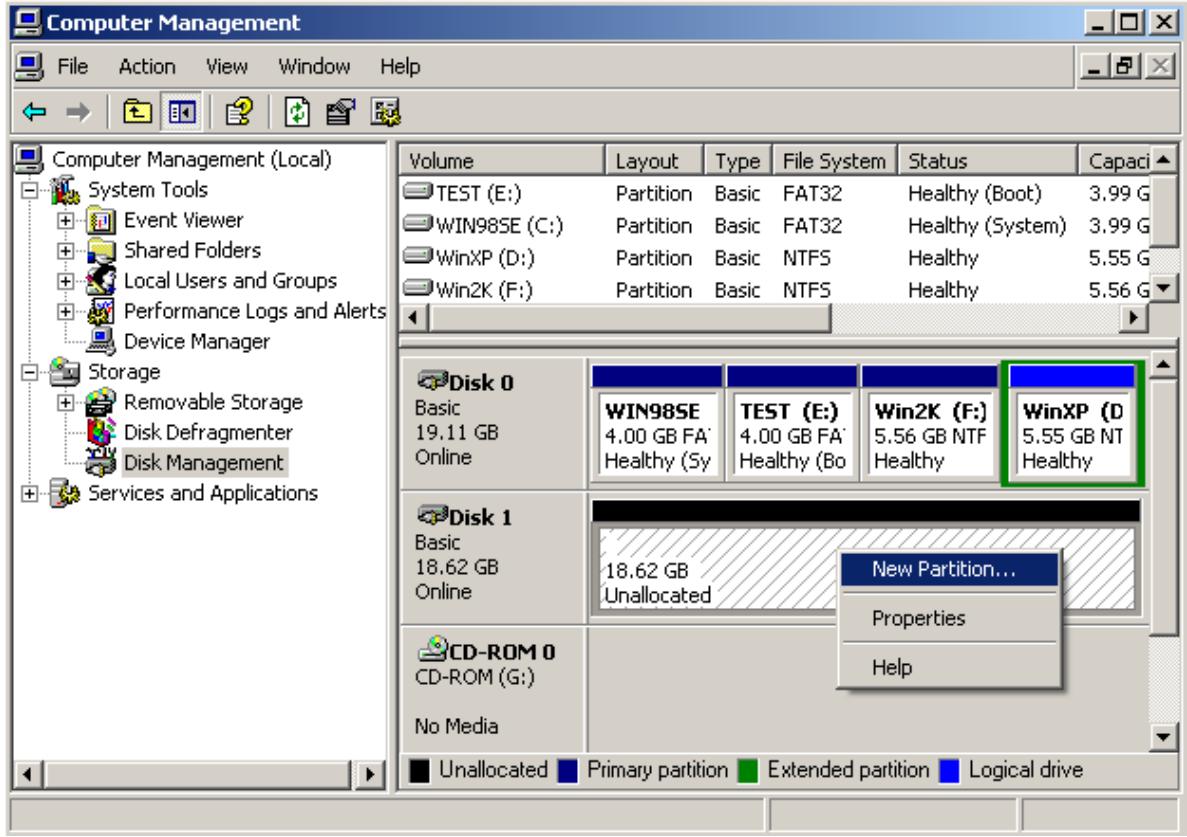Collapse the Storage tree node
The width and height of the screenshot is (1187, 837).
(30, 372)
